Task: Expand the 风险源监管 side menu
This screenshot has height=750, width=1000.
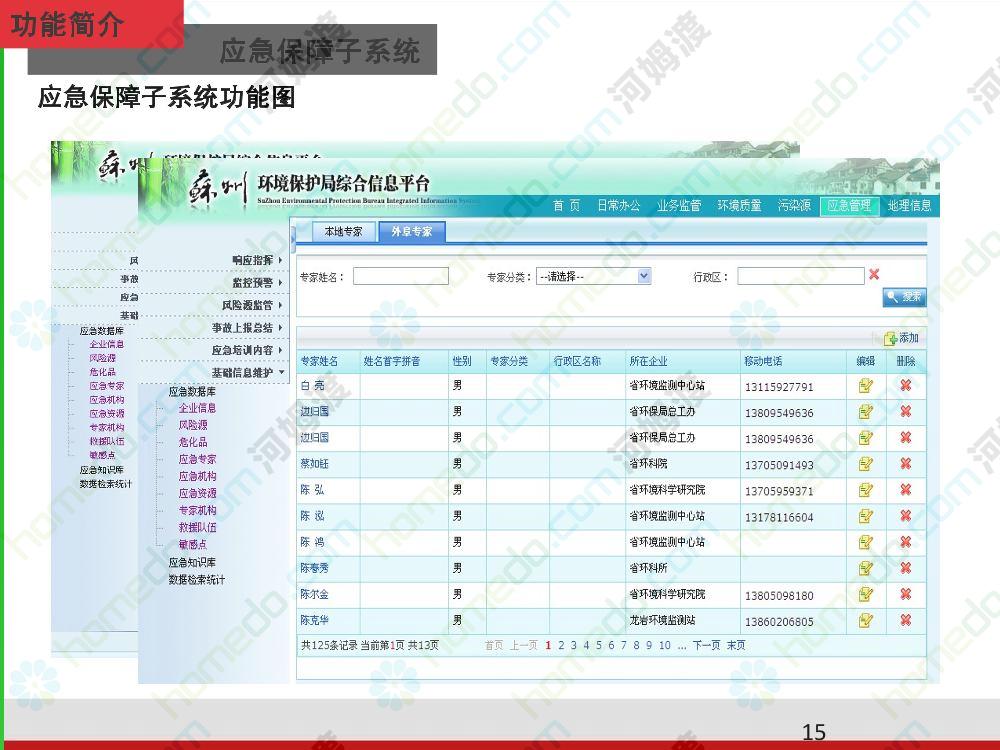Action: tap(252, 305)
